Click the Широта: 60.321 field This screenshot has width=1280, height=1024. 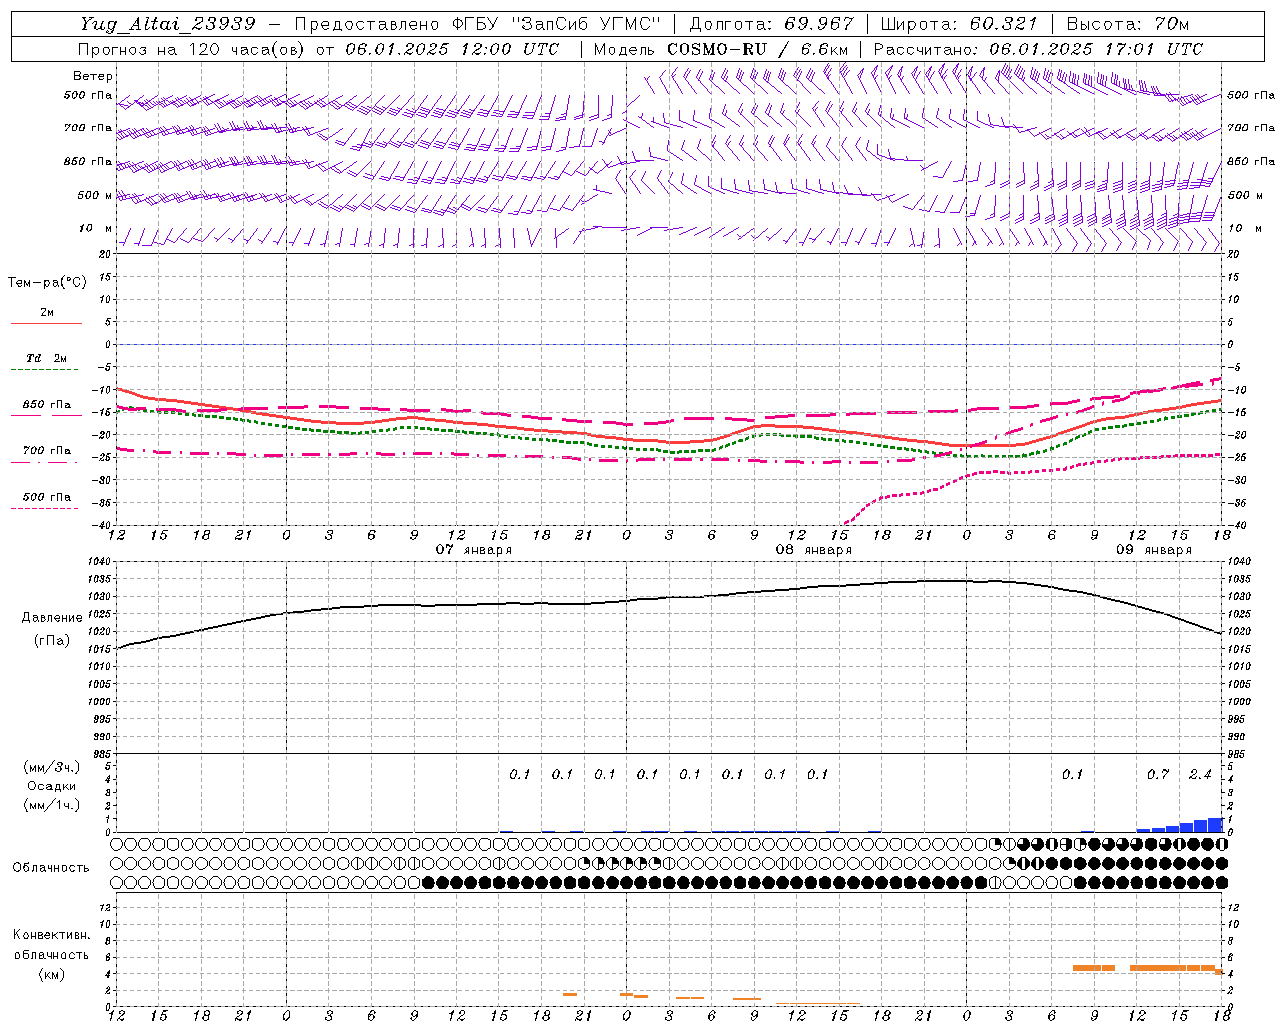click(x=958, y=23)
